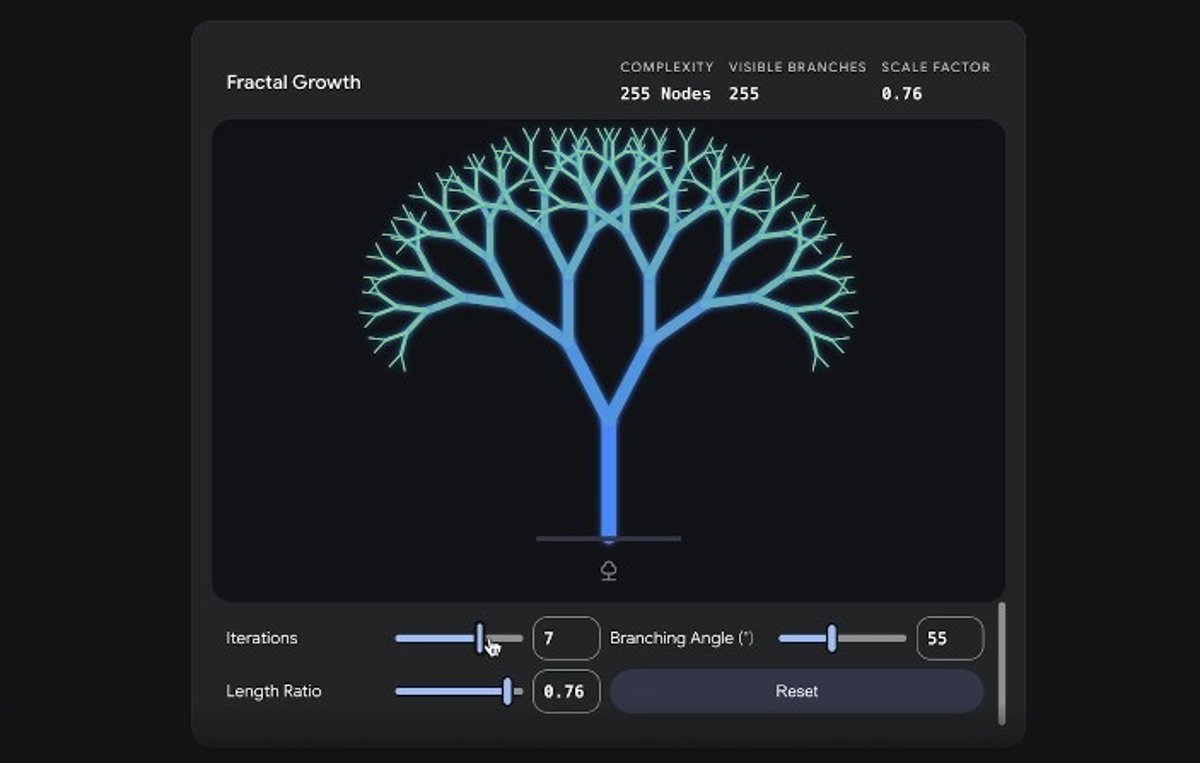
Task: Click the Visible Branches value 255
Action: coord(744,94)
